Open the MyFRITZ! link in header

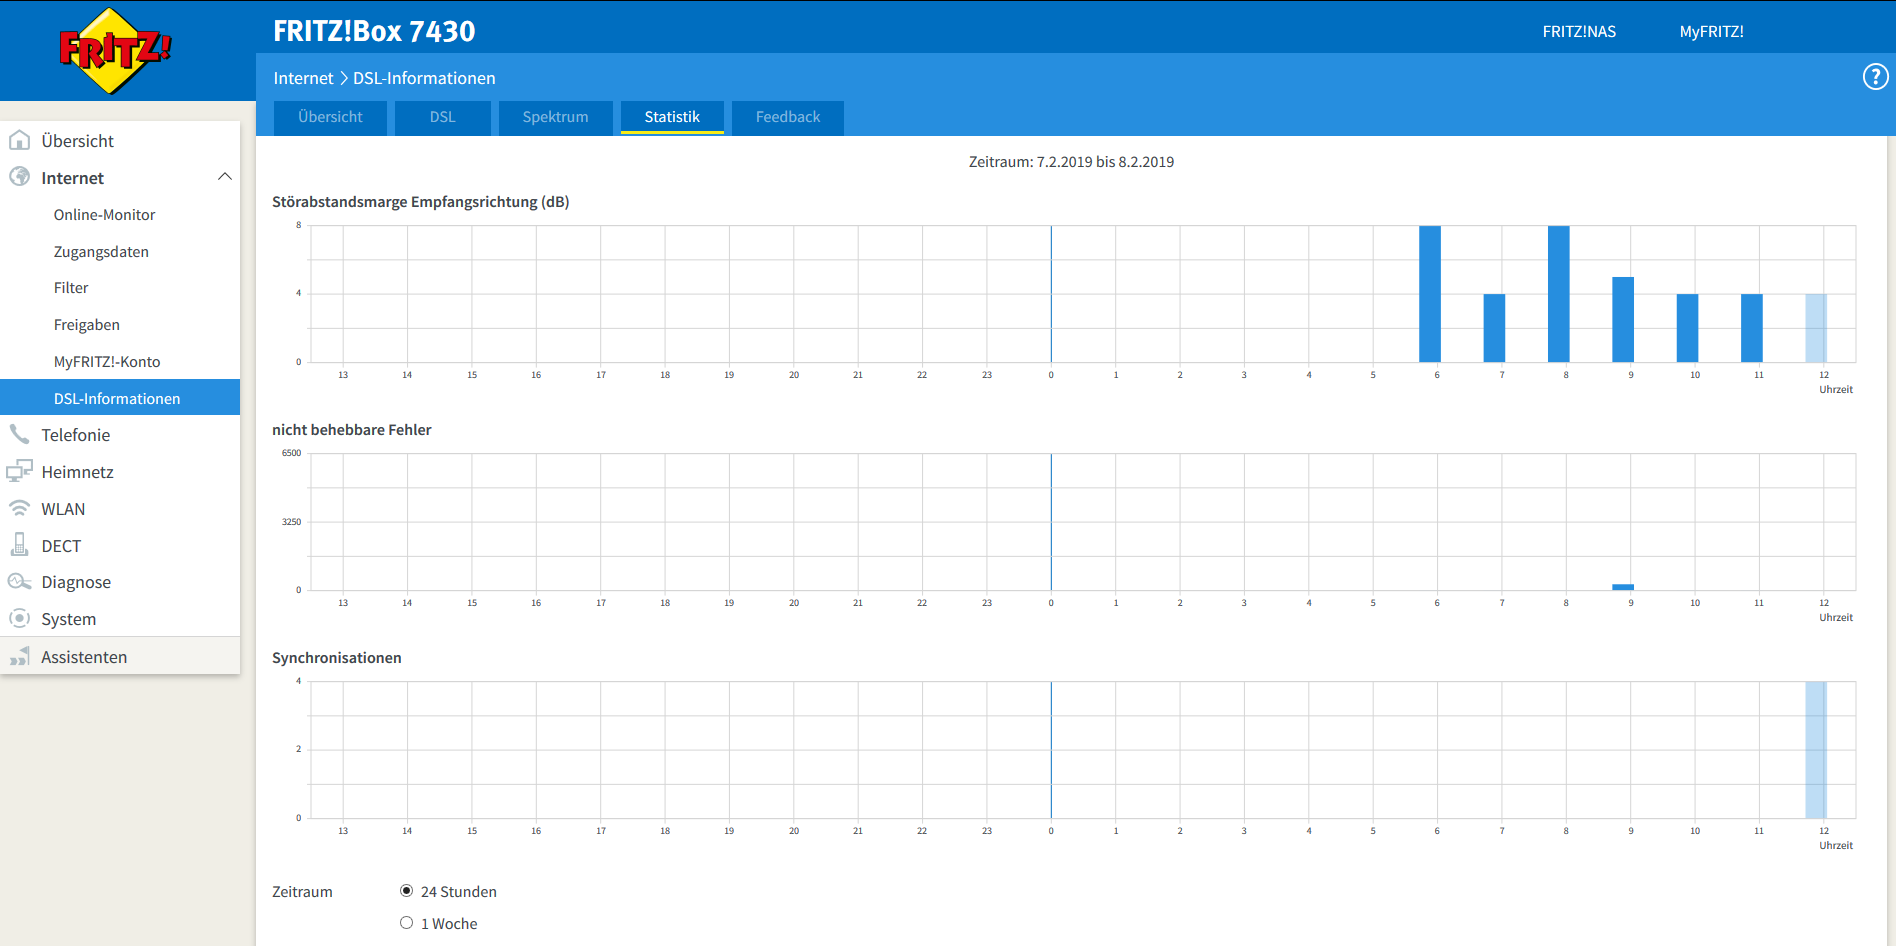(x=1711, y=31)
